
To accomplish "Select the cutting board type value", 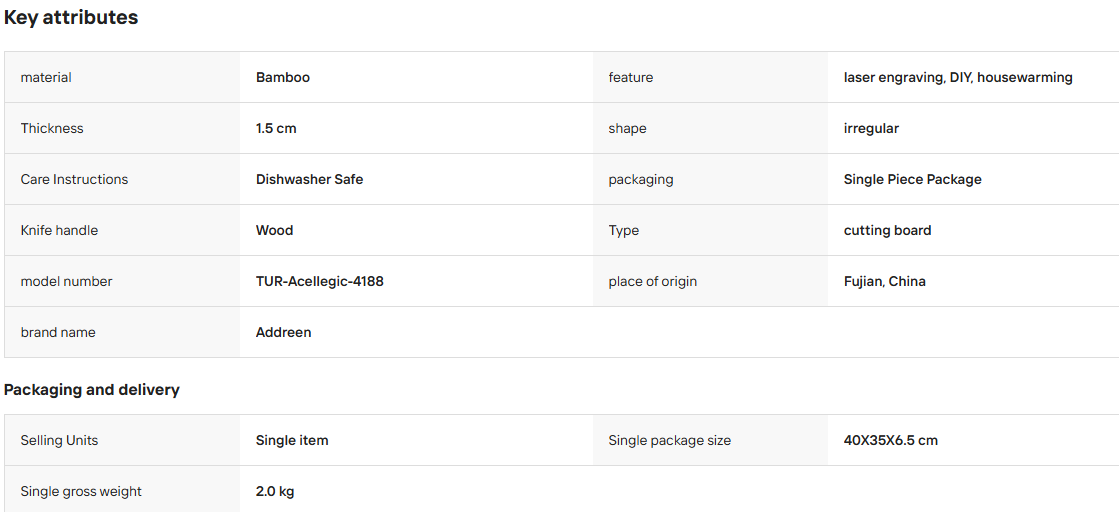I will (x=887, y=231).
